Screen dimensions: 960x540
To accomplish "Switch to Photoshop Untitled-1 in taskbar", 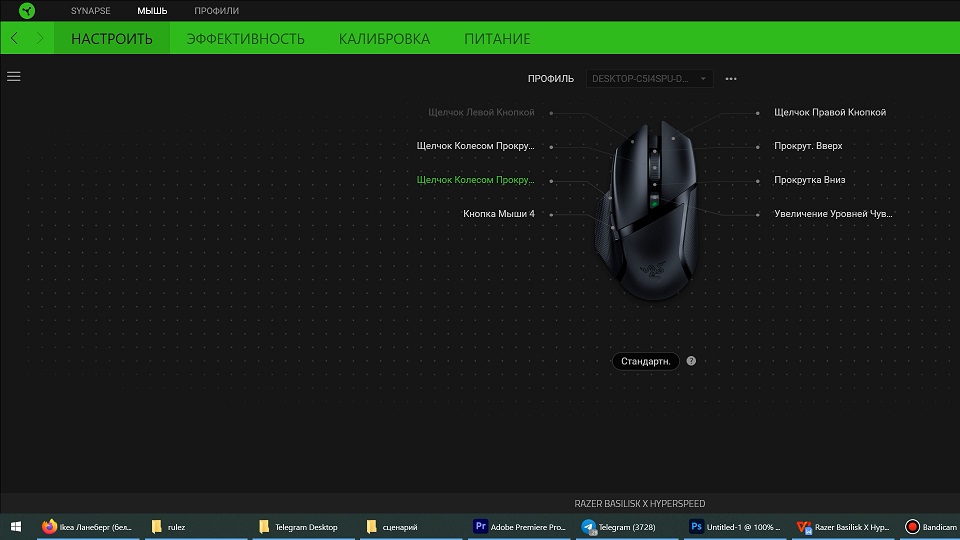I will pos(734,527).
